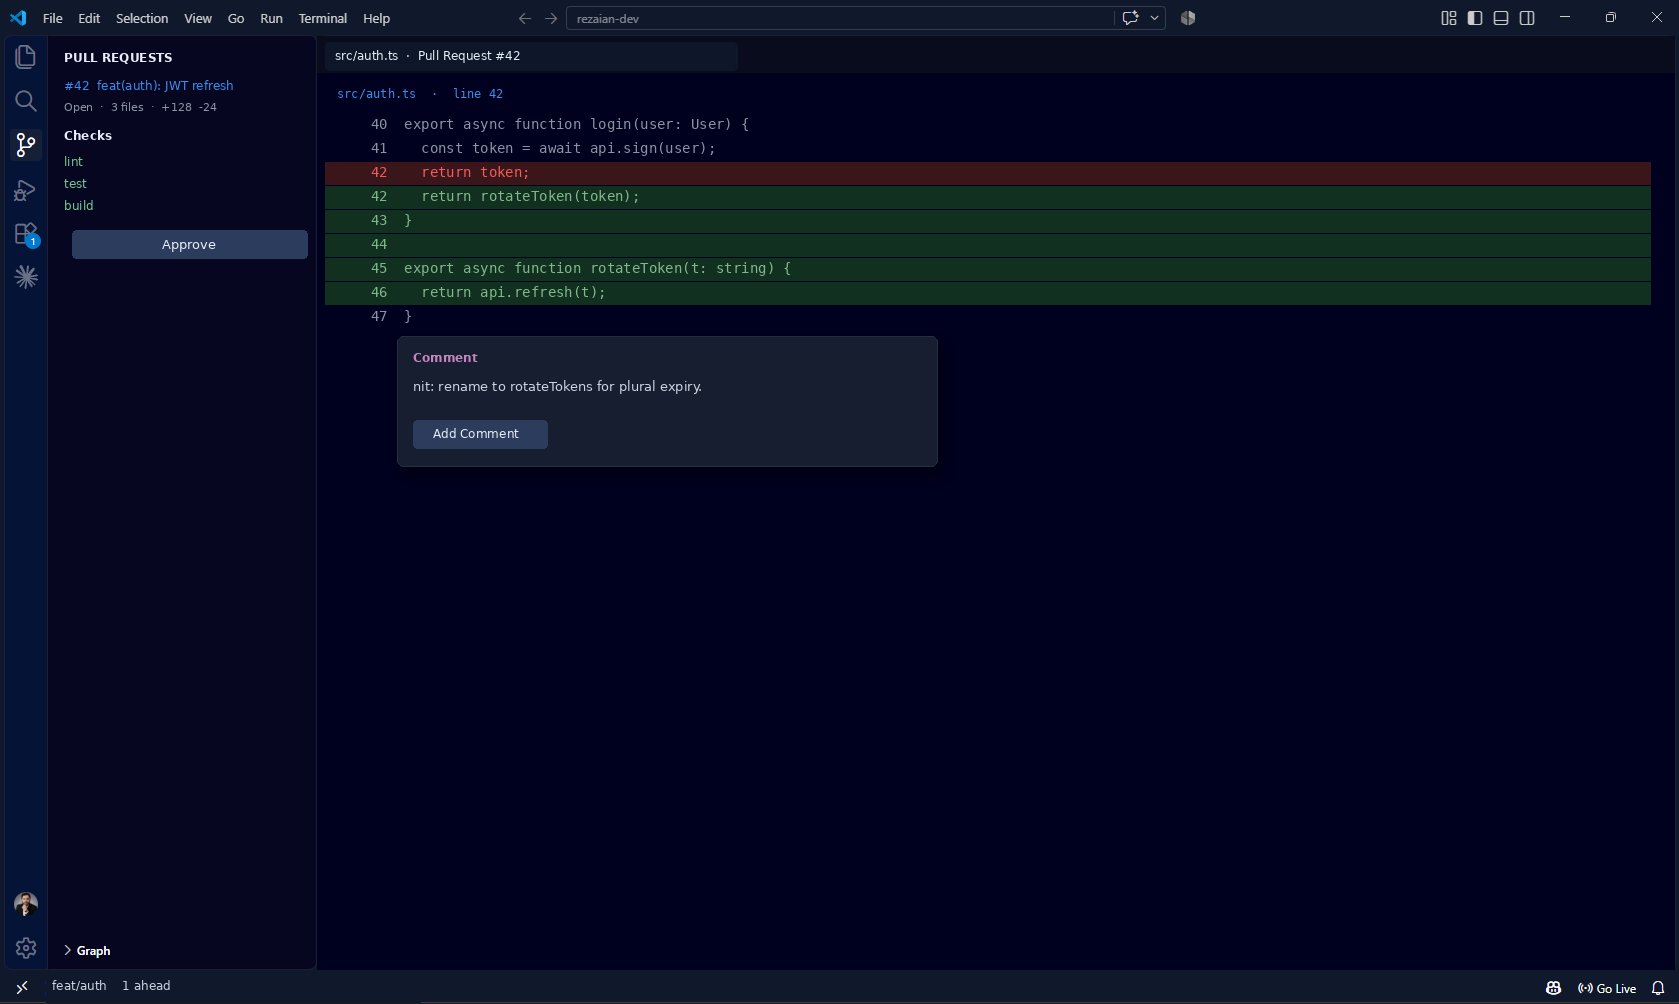The width and height of the screenshot is (1679, 1004).
Task: Open pull request #42 feat(auth): JWT refresh
Action: coord(149,86)
